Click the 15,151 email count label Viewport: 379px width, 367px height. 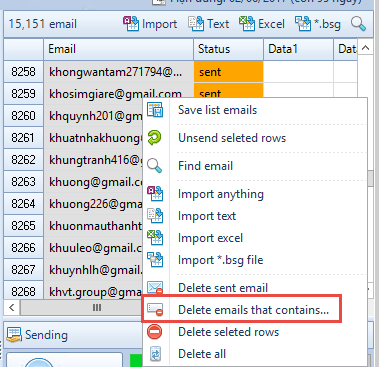pos(43,24)
